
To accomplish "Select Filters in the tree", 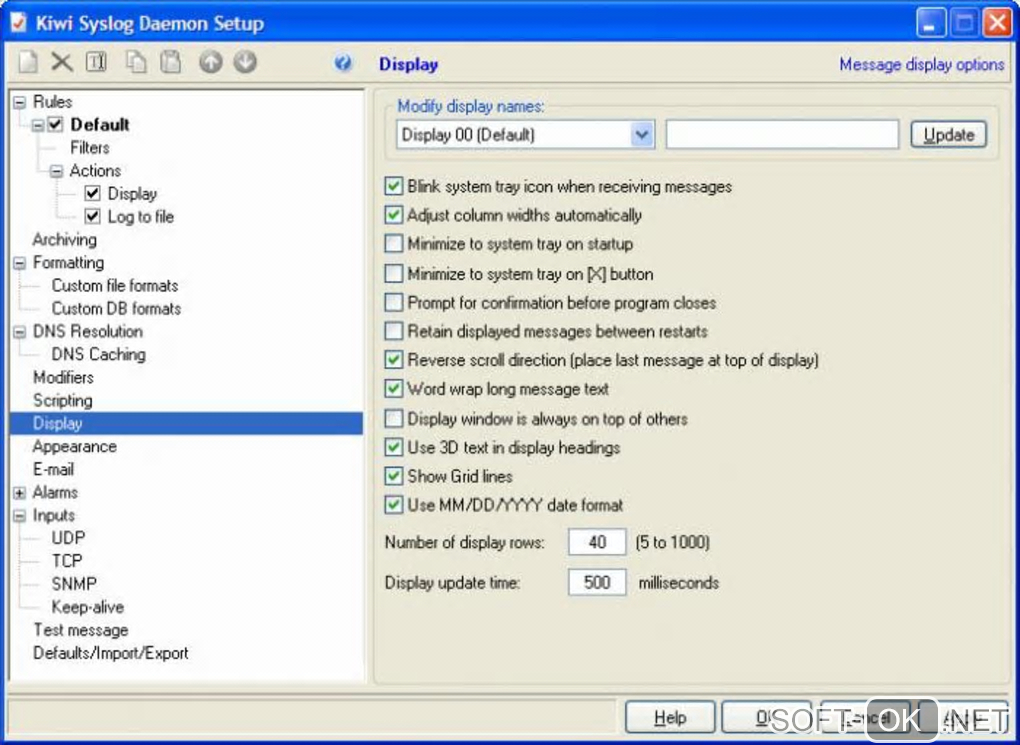I will click(90, 148).
